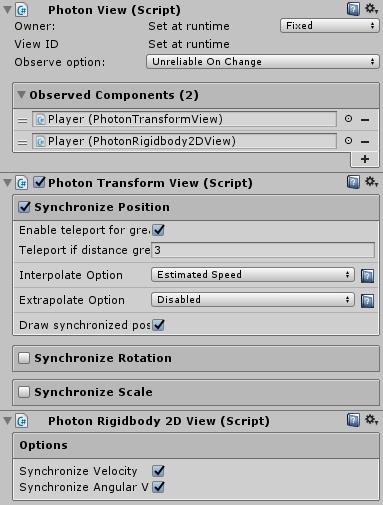The image size is (383, 505).
Task: Open Observe option dropdown
Action: (x=263, y=62)
